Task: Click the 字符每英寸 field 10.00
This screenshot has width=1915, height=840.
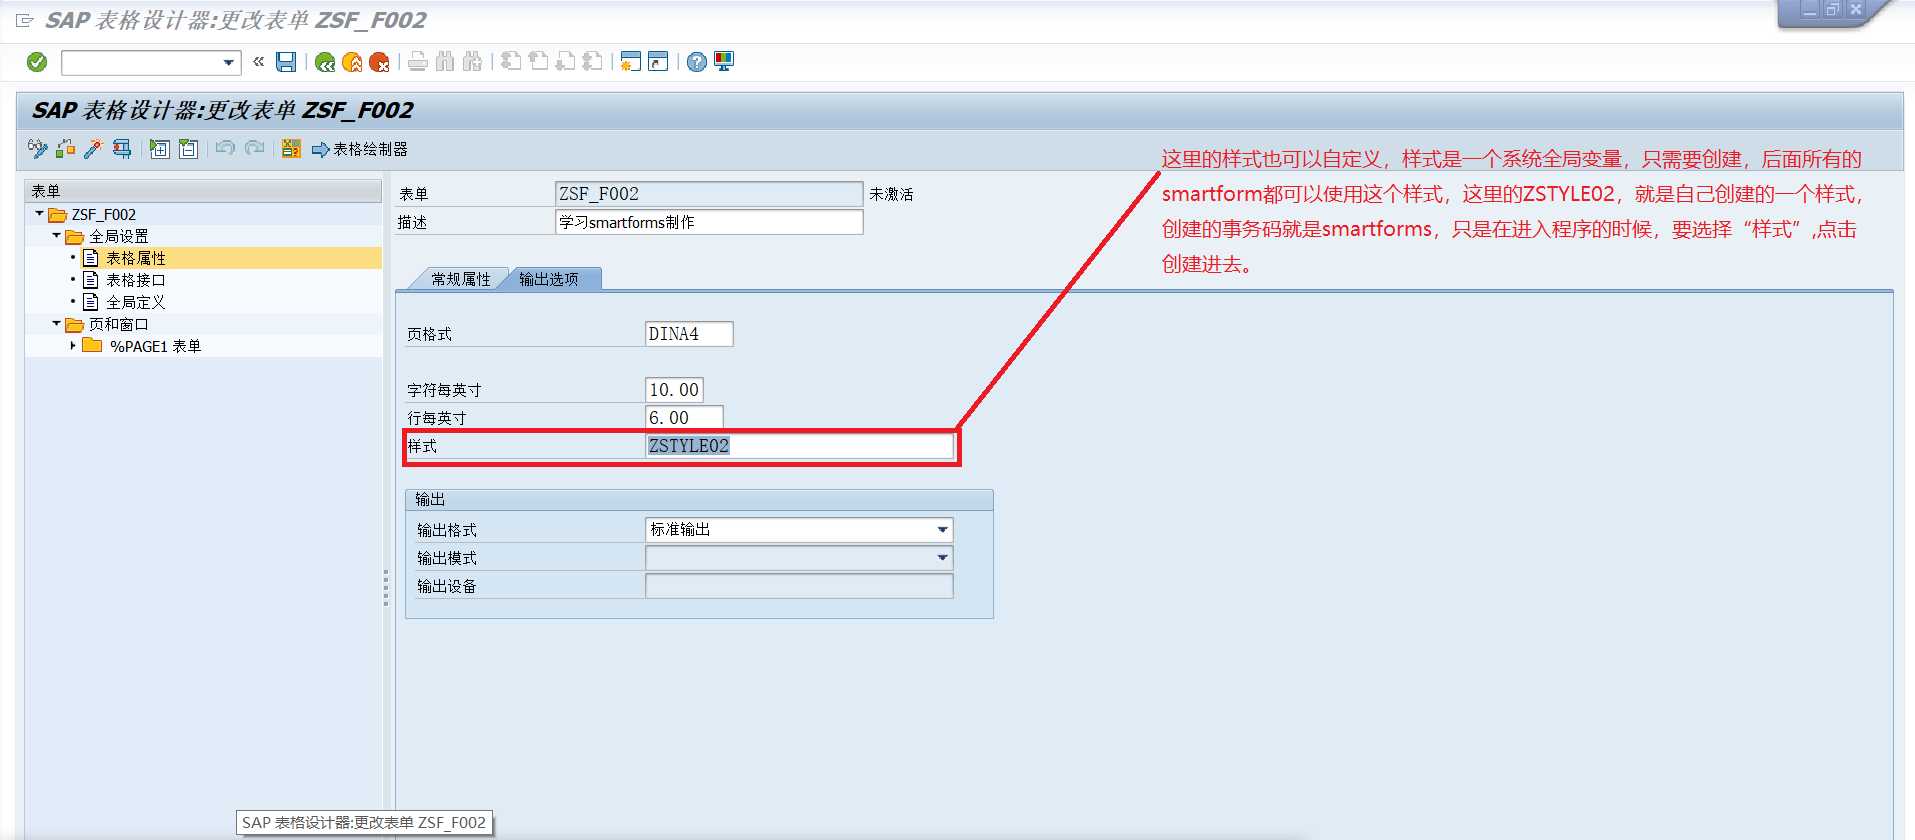Action: (x=674, y=390)
